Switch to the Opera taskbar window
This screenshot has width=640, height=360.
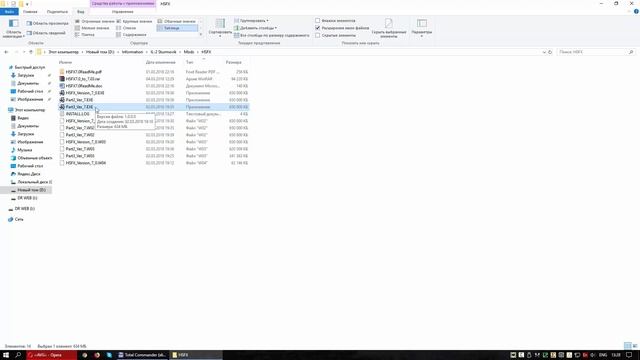tap(51, 355)
